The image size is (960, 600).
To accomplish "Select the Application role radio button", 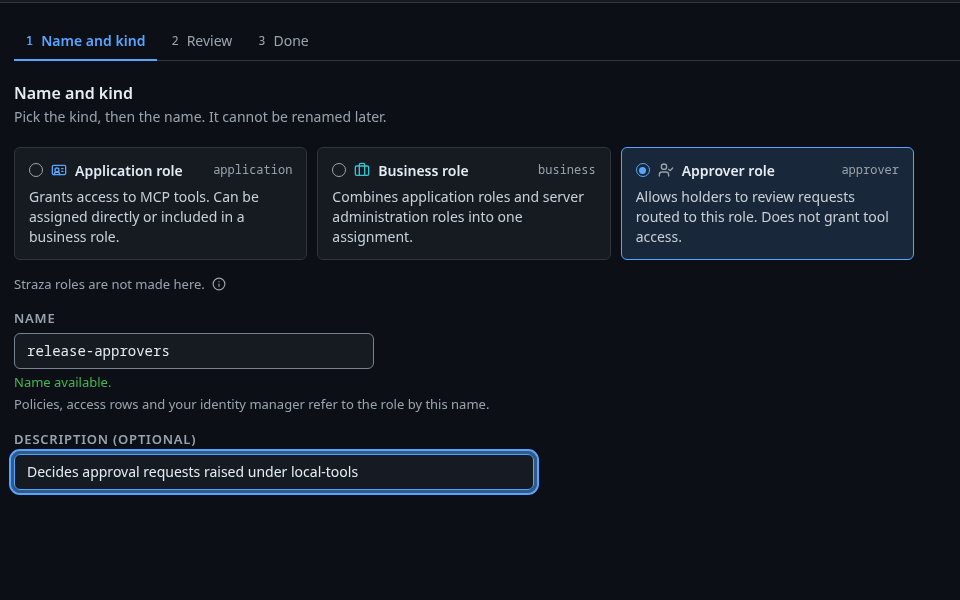I will (36, 170).
